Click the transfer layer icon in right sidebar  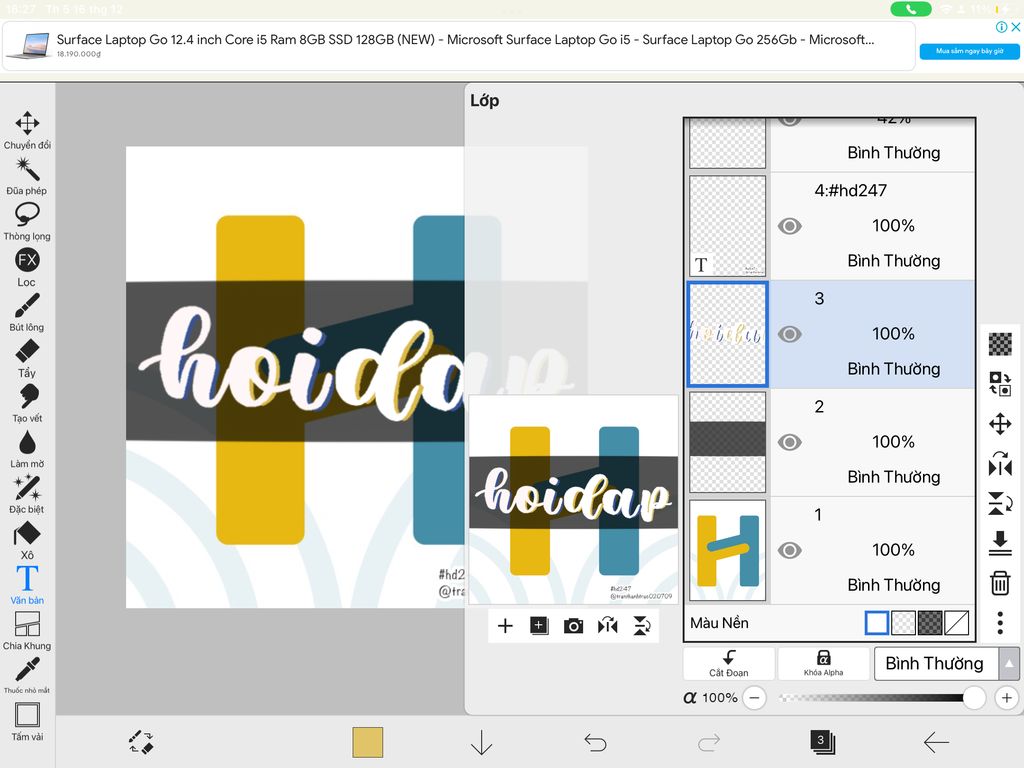[x=1000, y=384]
